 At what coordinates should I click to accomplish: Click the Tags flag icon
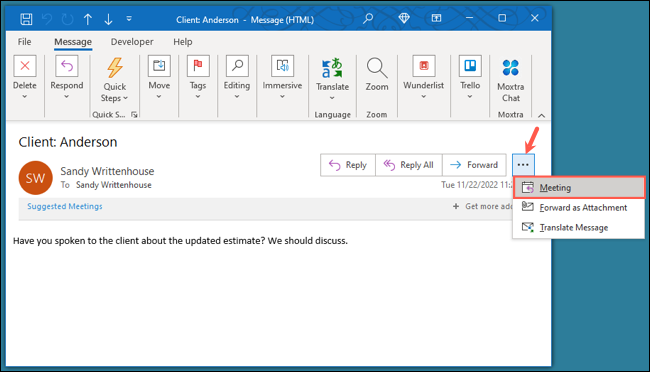click(x=198, y=66)
